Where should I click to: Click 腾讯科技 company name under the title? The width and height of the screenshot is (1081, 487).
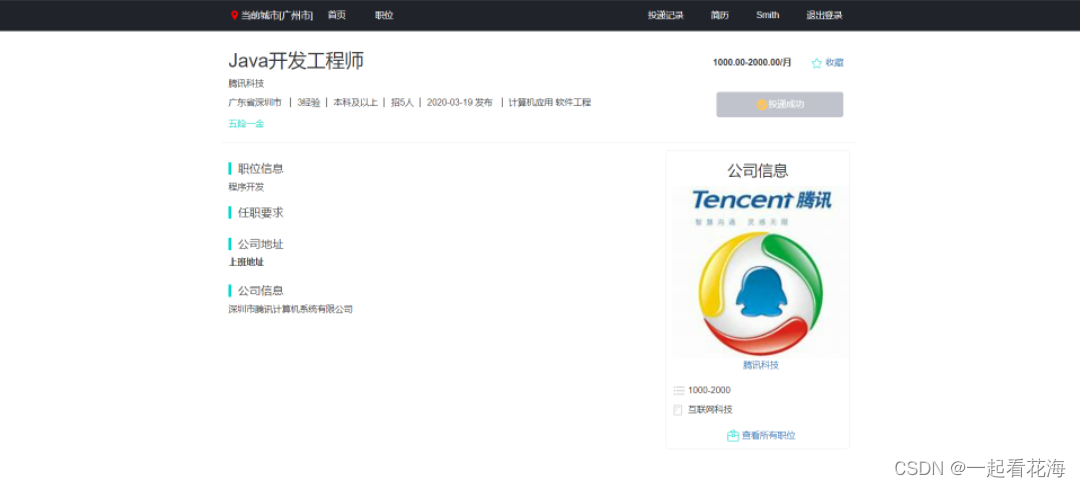[246, 83]
